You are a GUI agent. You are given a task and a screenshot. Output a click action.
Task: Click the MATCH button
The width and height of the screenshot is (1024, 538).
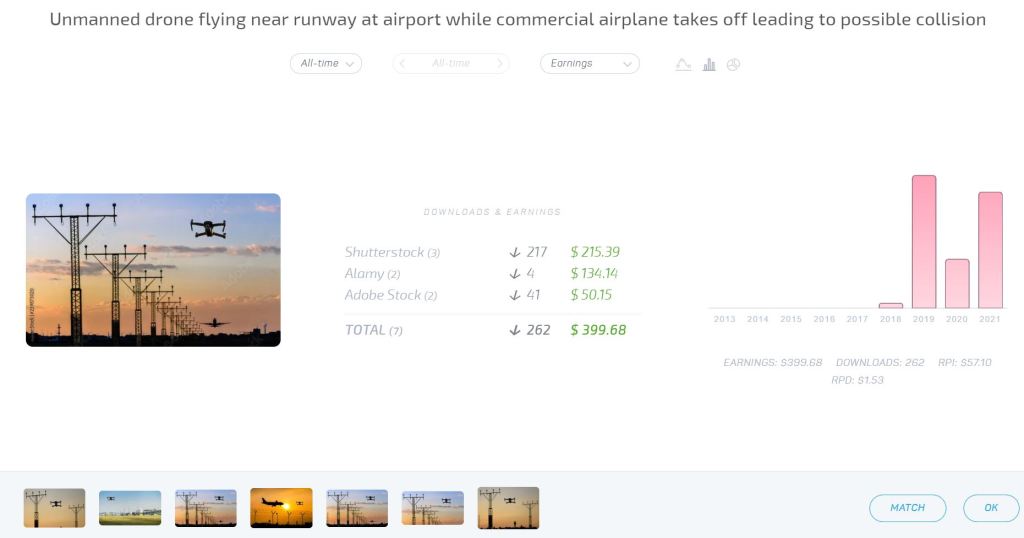click(x=907, y=508)
